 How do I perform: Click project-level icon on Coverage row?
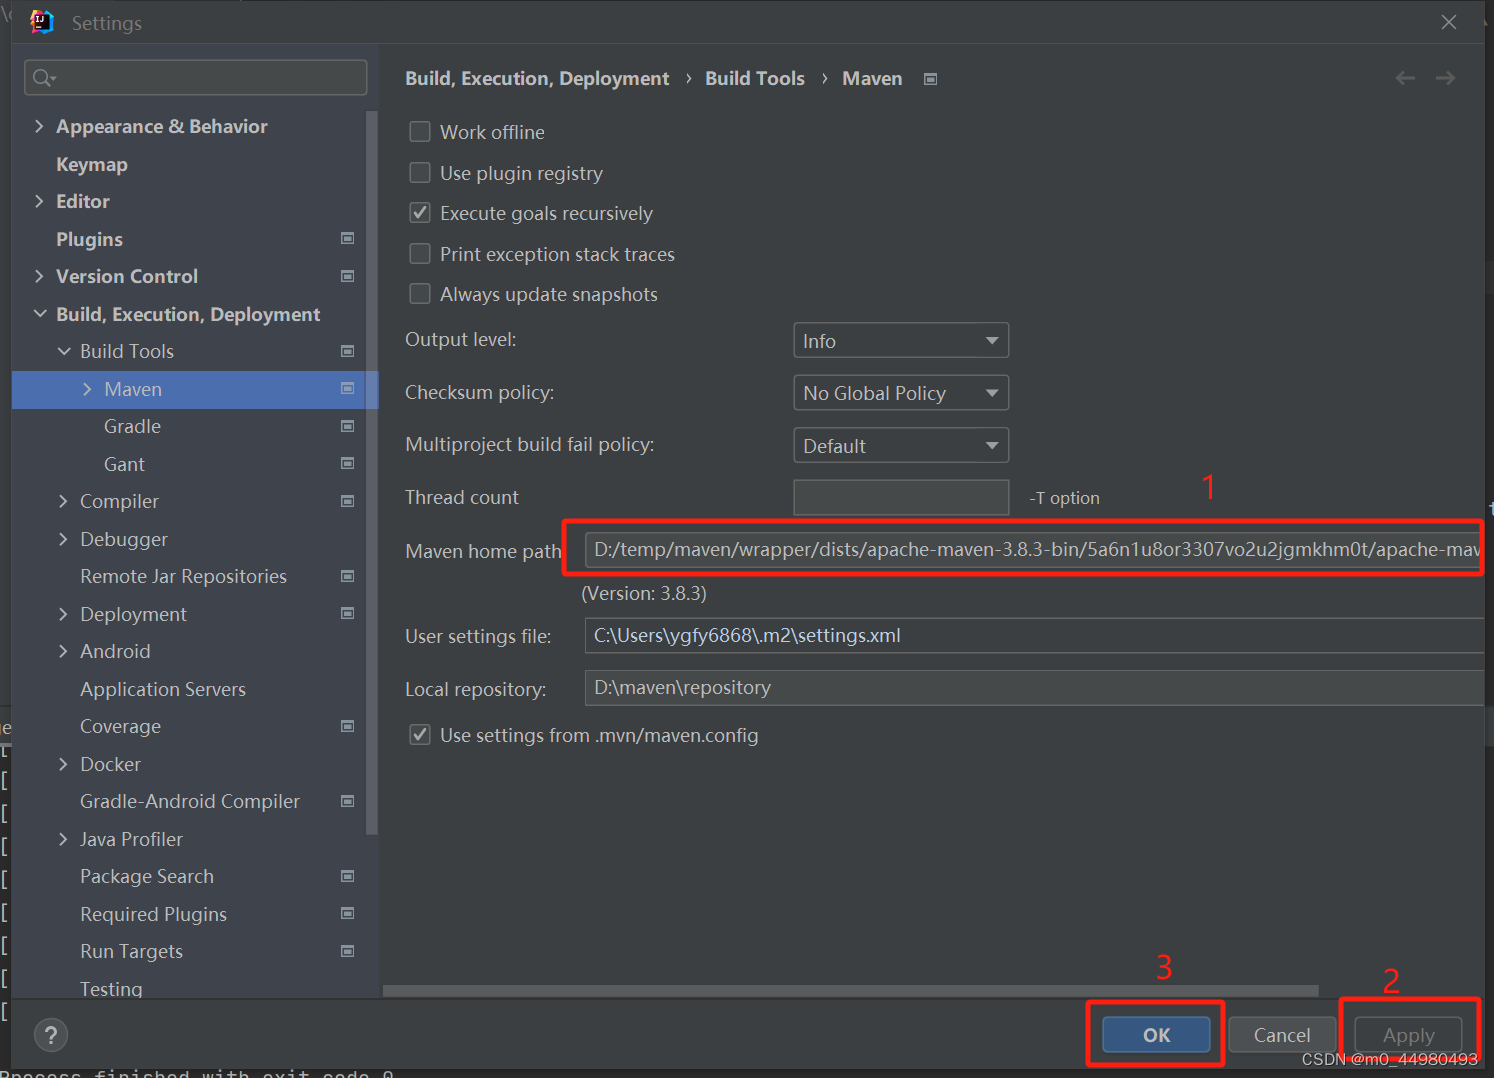[x=347, y=726]
